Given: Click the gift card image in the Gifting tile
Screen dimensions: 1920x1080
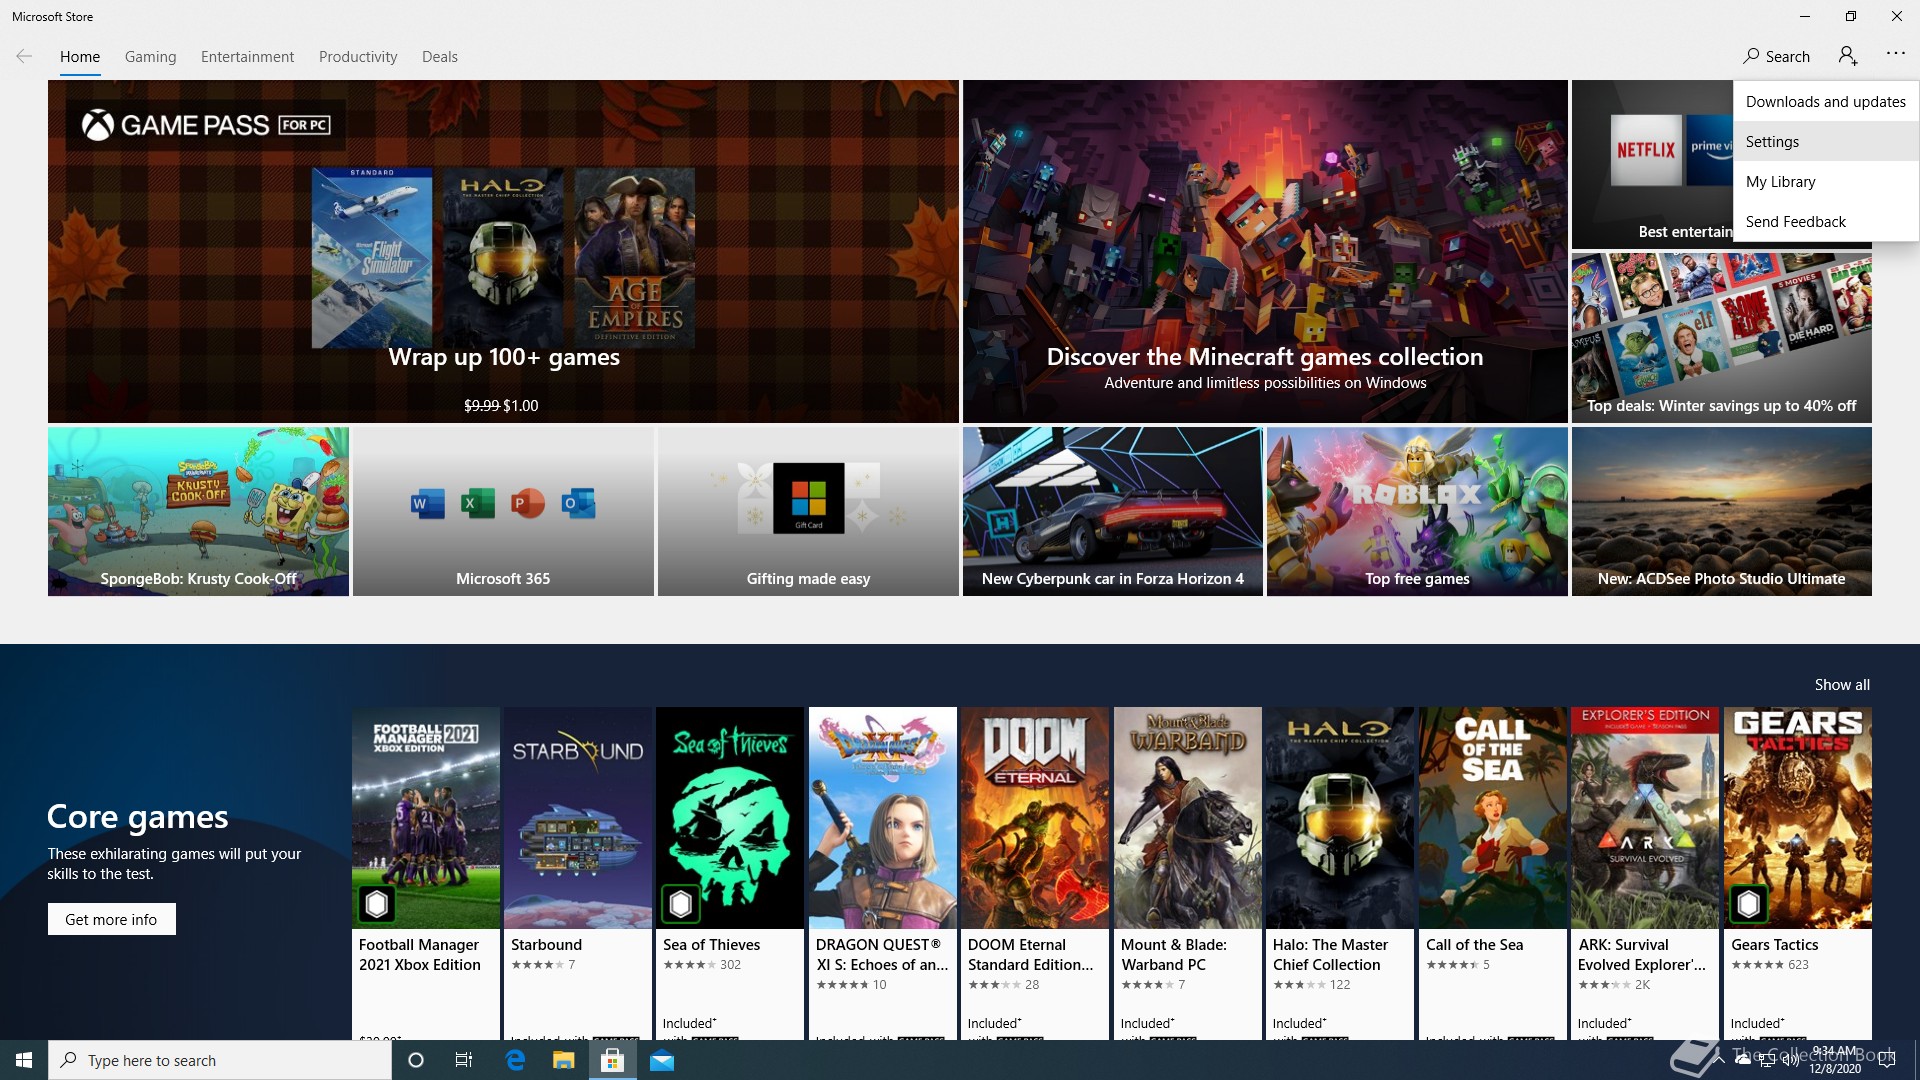Looking at the screenshot, I should point(808,498).
